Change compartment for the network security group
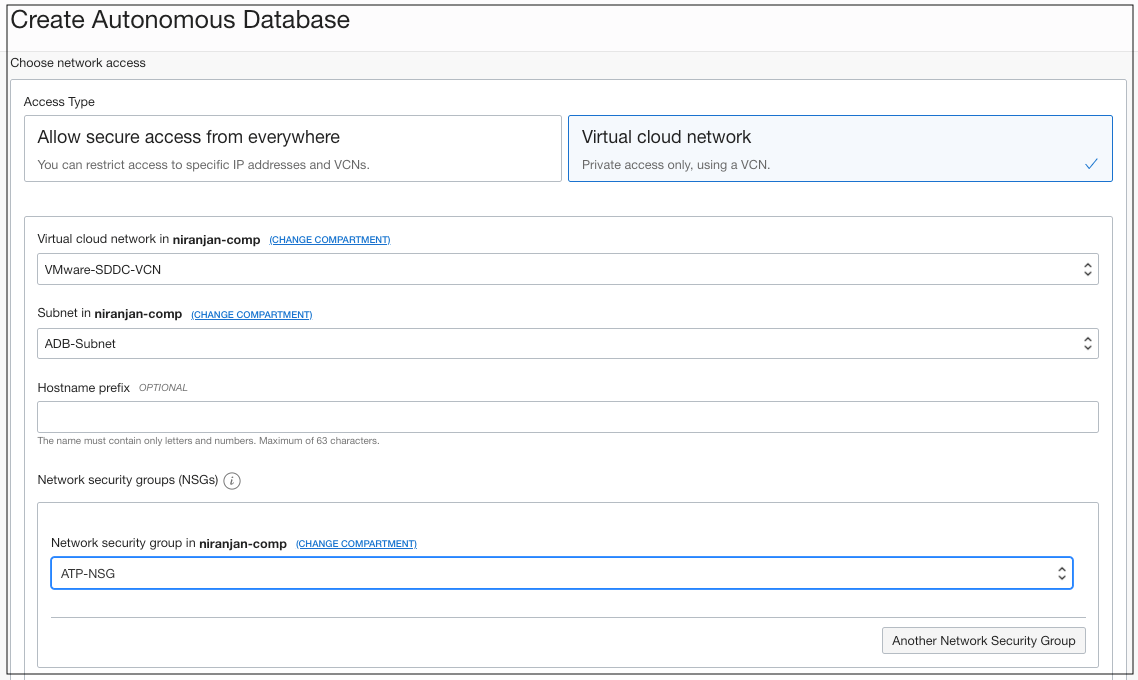 coord(356,543)
